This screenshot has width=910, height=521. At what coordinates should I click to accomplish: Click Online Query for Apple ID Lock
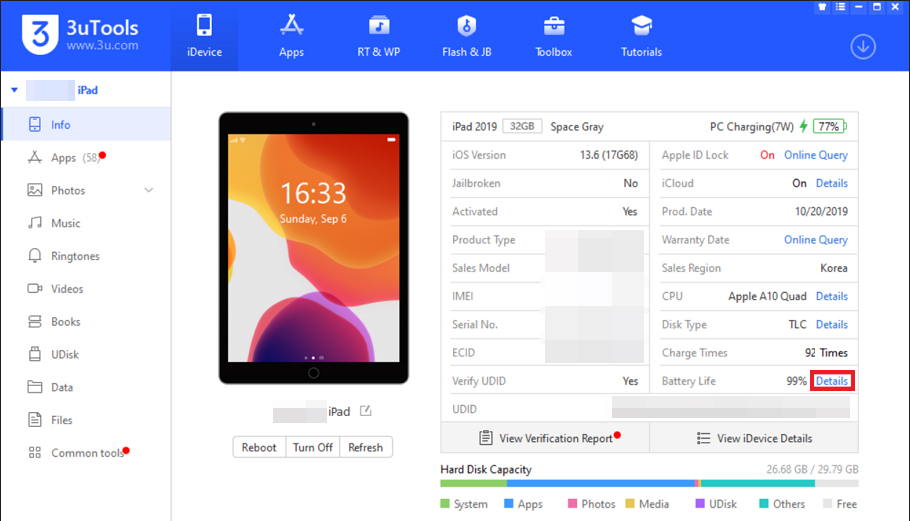pyautogui.click(x=815, y=155)
